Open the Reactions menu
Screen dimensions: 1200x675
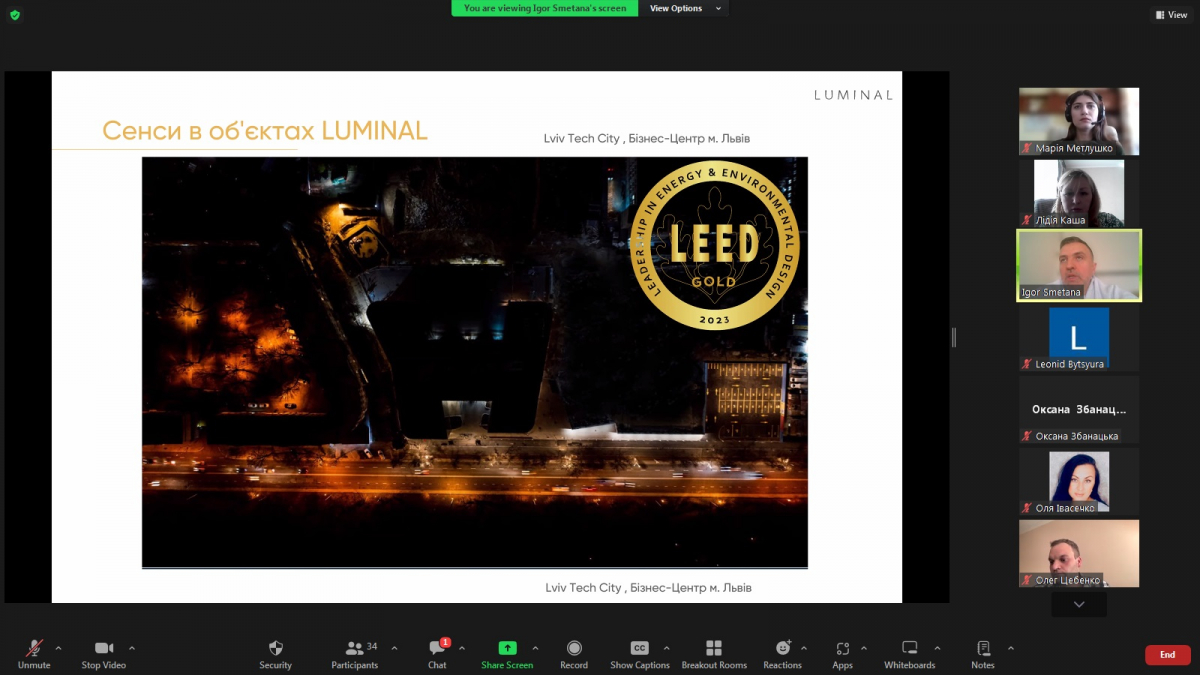(x=782, y=649)
